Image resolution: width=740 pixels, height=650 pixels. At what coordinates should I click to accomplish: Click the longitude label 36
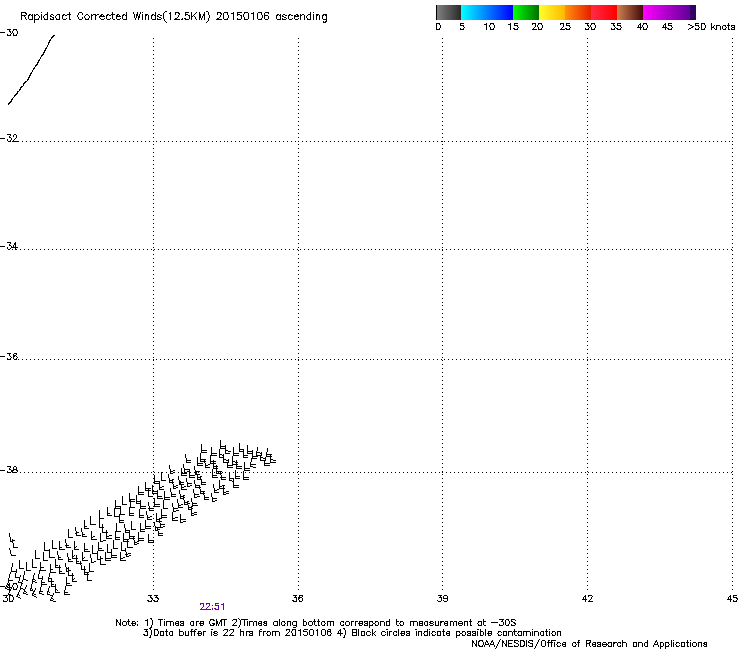(297, 599)
